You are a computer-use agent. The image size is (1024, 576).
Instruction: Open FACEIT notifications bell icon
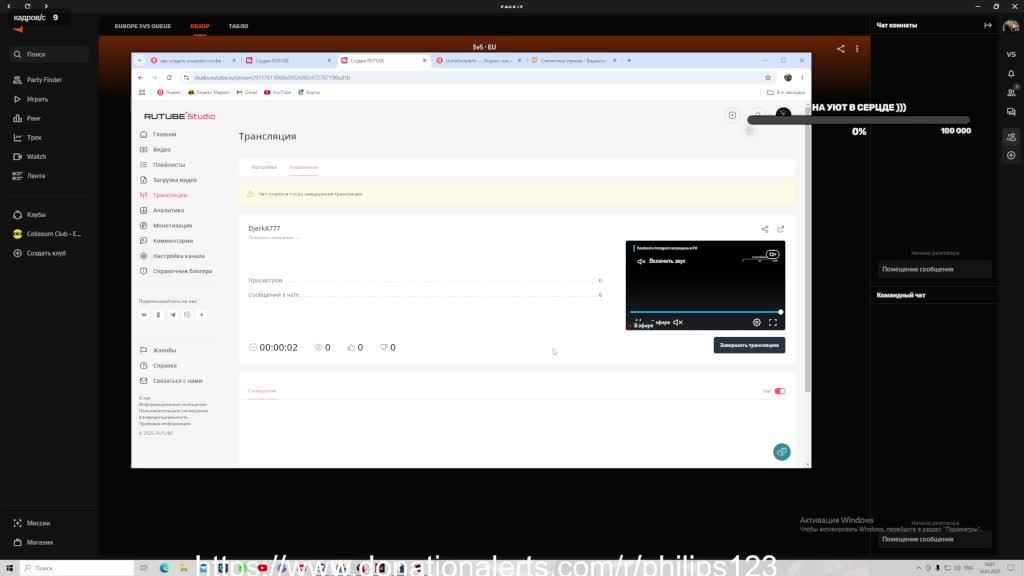[1011, 74]
